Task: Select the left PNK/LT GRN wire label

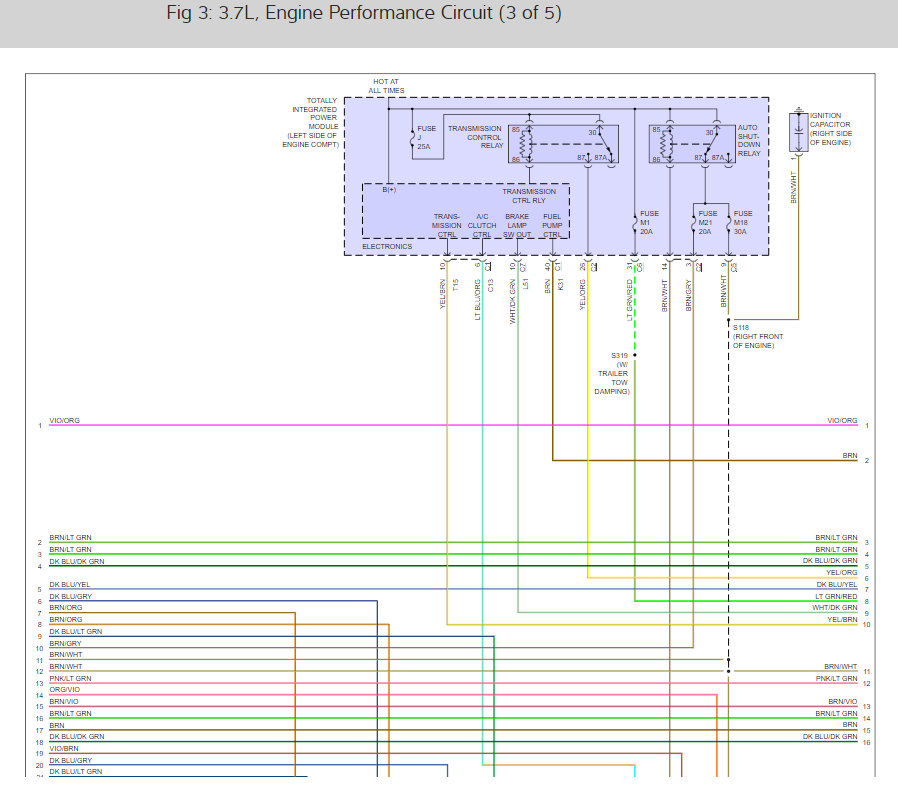Action: click(70, 678)
